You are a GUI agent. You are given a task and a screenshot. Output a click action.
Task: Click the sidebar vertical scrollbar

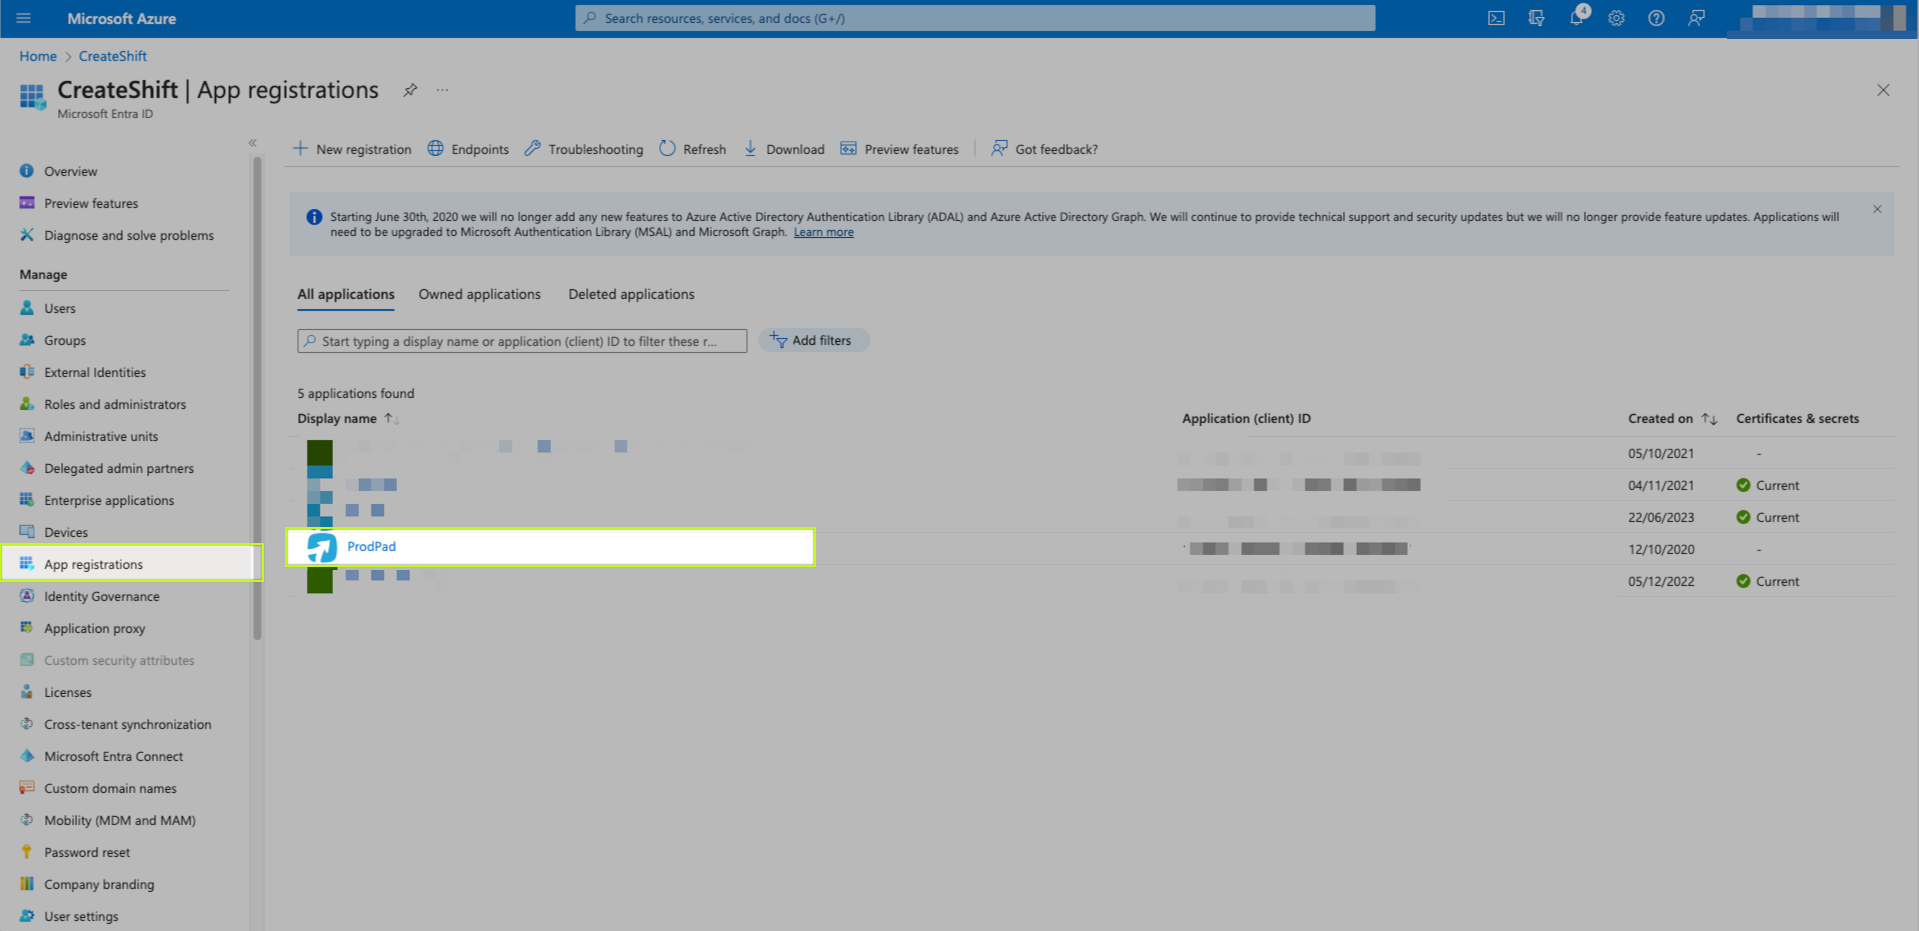click(257, 398)
